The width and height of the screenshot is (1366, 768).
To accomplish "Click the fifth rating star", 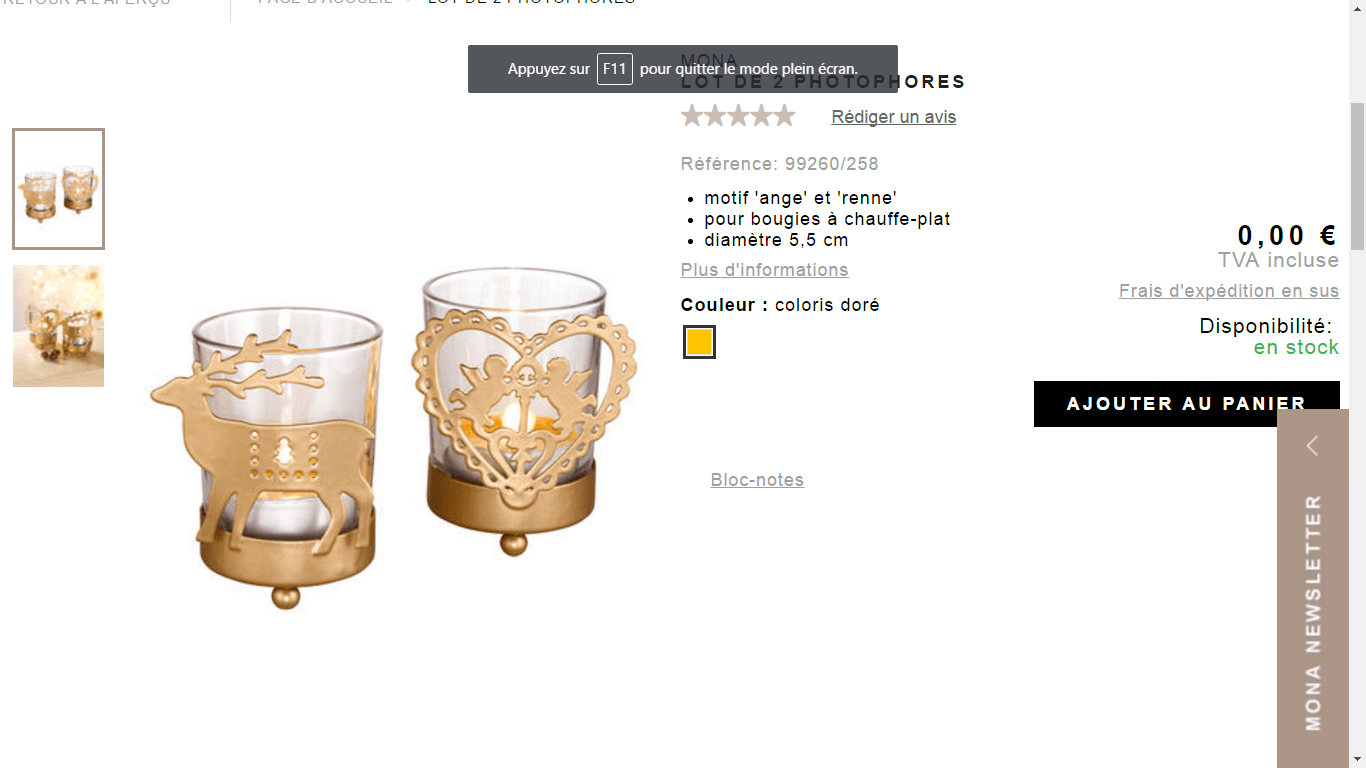I will pyautogui.click(x=784, y=116).
